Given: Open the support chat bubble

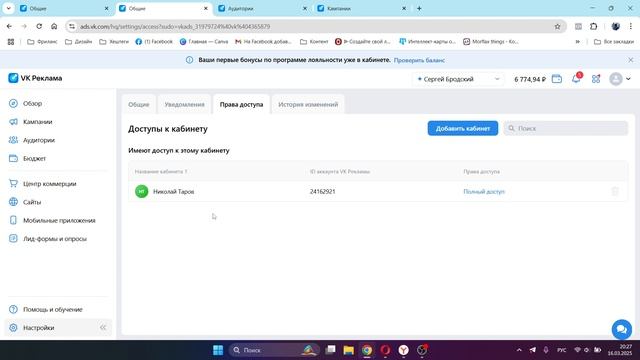Looking at the screenshot, I should [x=622, y=329].
